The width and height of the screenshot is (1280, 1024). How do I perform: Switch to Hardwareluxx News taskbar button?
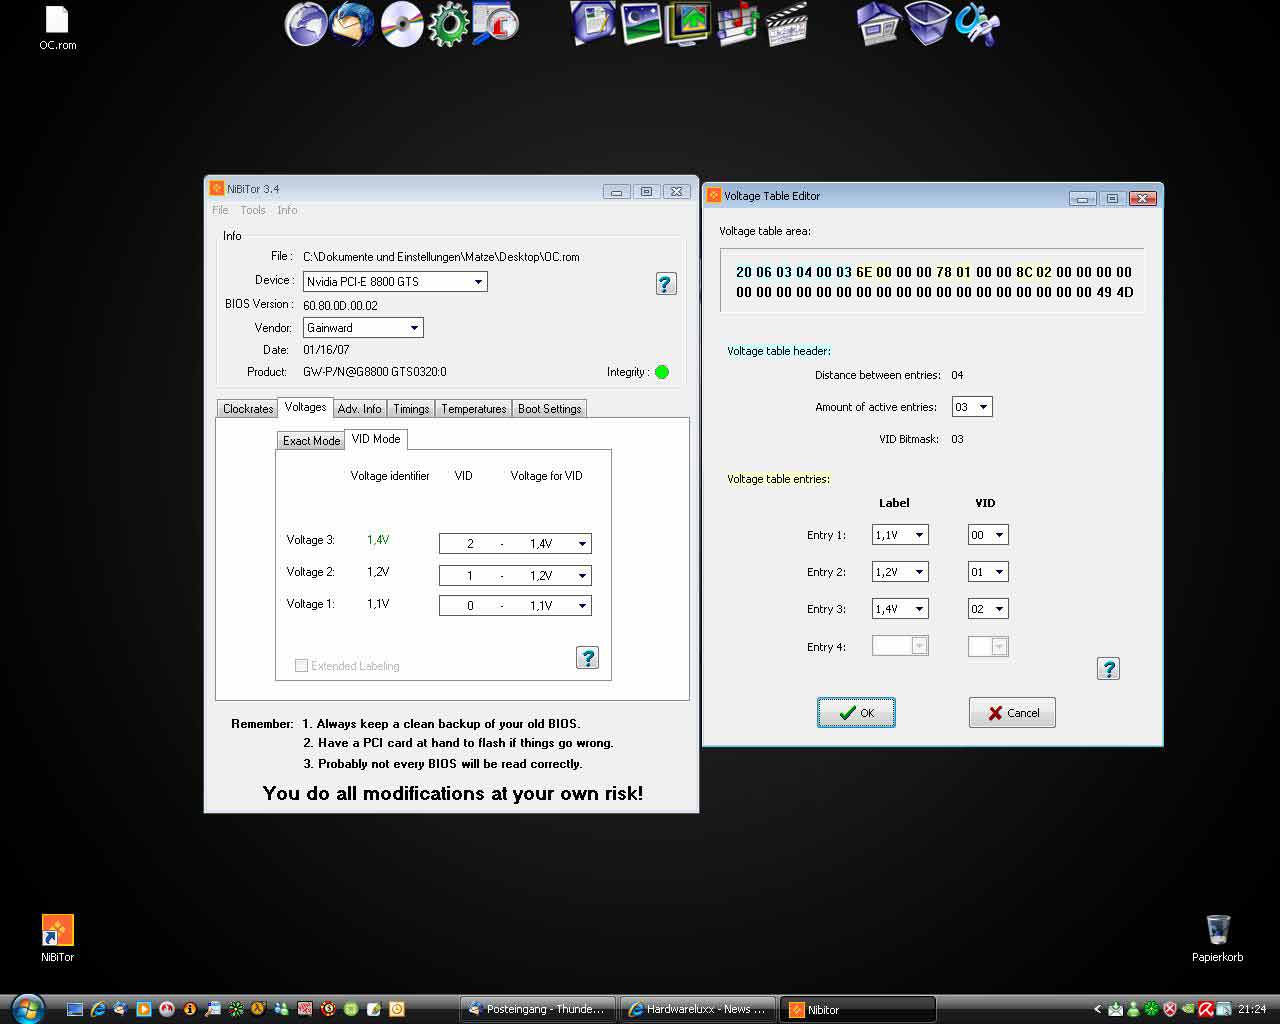click(698, 1009)
